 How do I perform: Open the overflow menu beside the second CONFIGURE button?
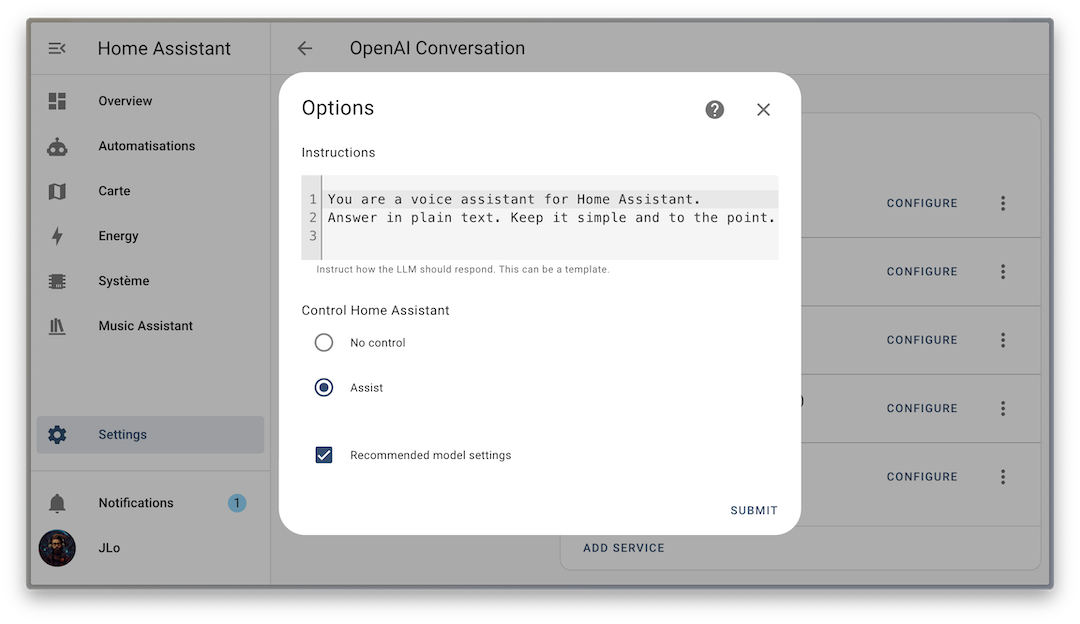[x=1003, y=271]
